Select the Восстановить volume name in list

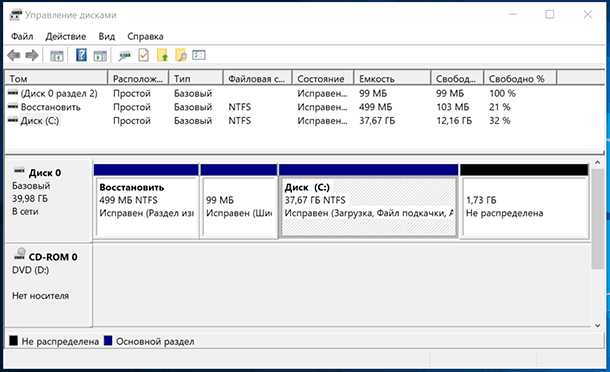coord(51,107)
